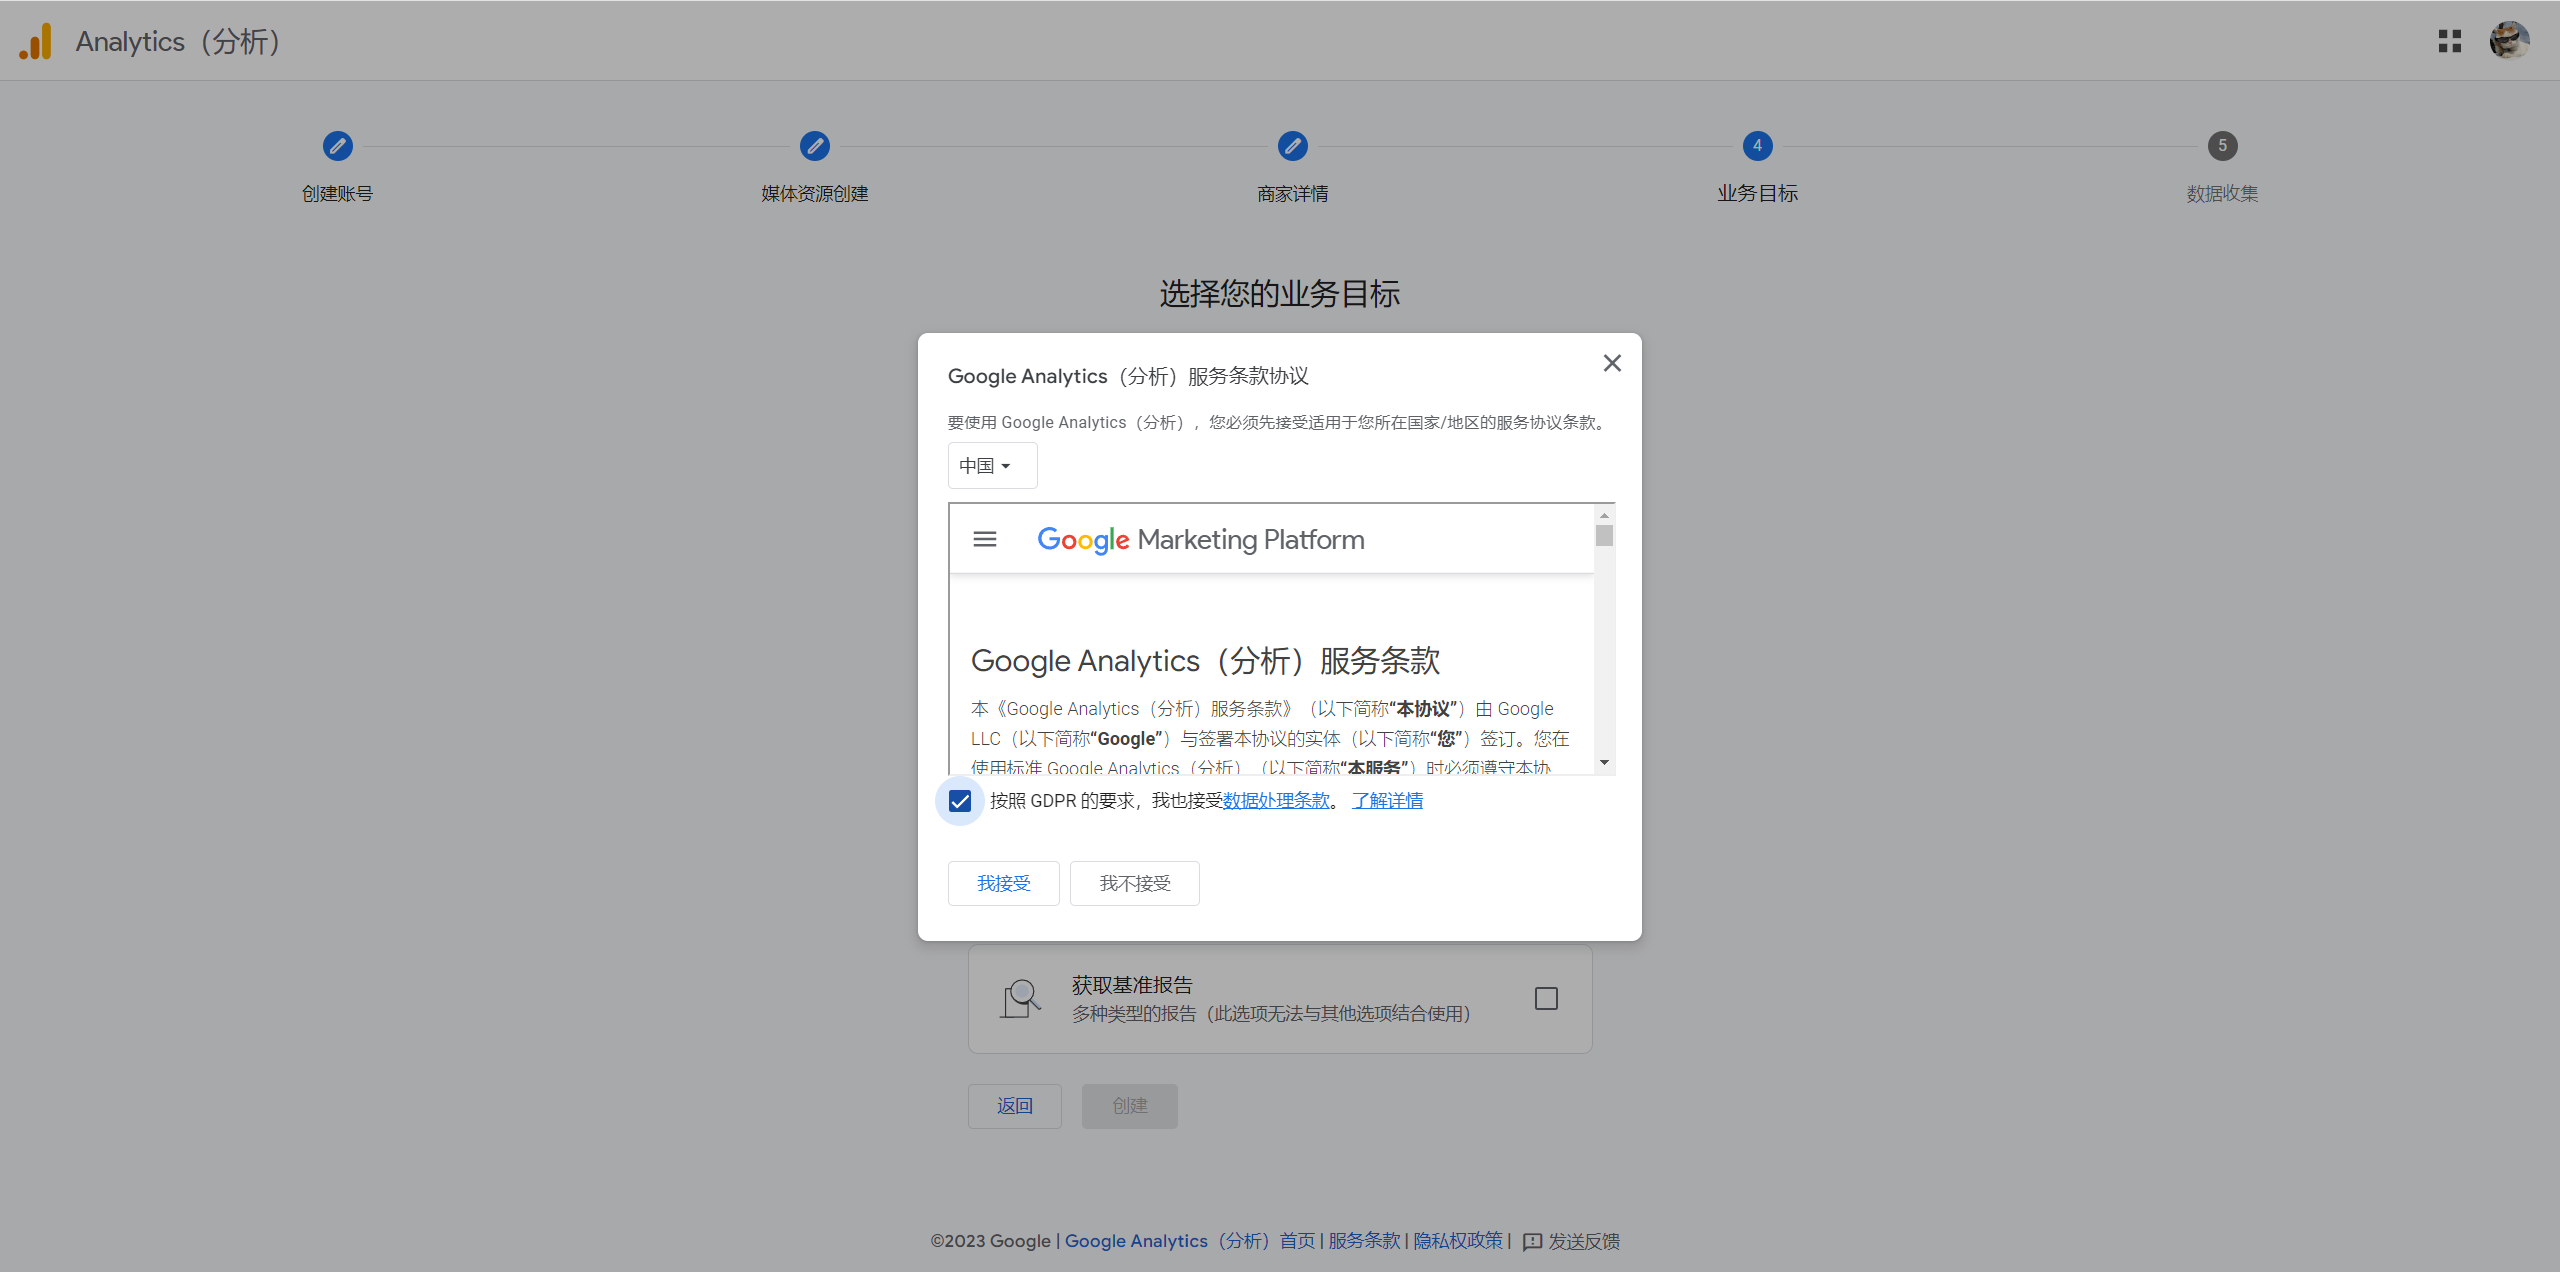Click step 4 业务目标 in the stepper
2560x1272 pixels.
[x=1757, y=146]
